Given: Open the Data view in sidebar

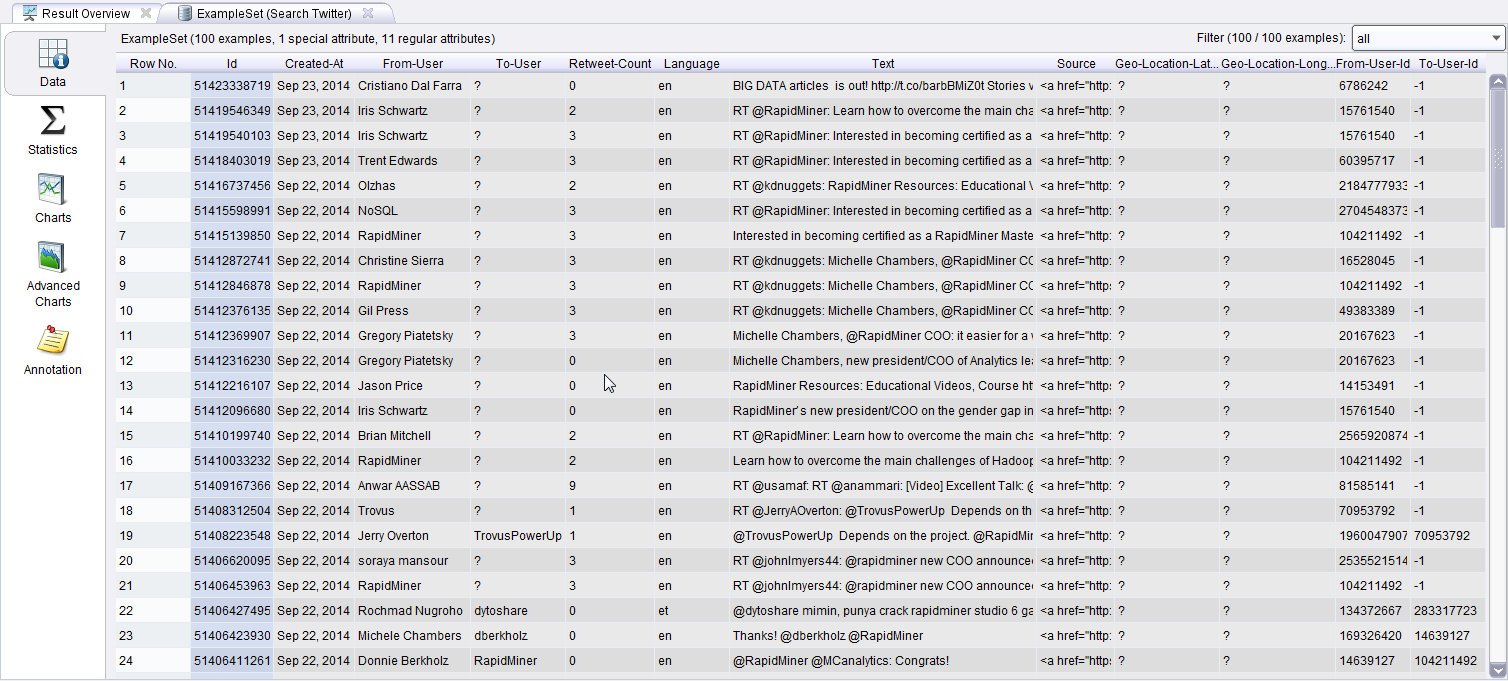Looking at the screenshot, I should click(x=53, y=63).
